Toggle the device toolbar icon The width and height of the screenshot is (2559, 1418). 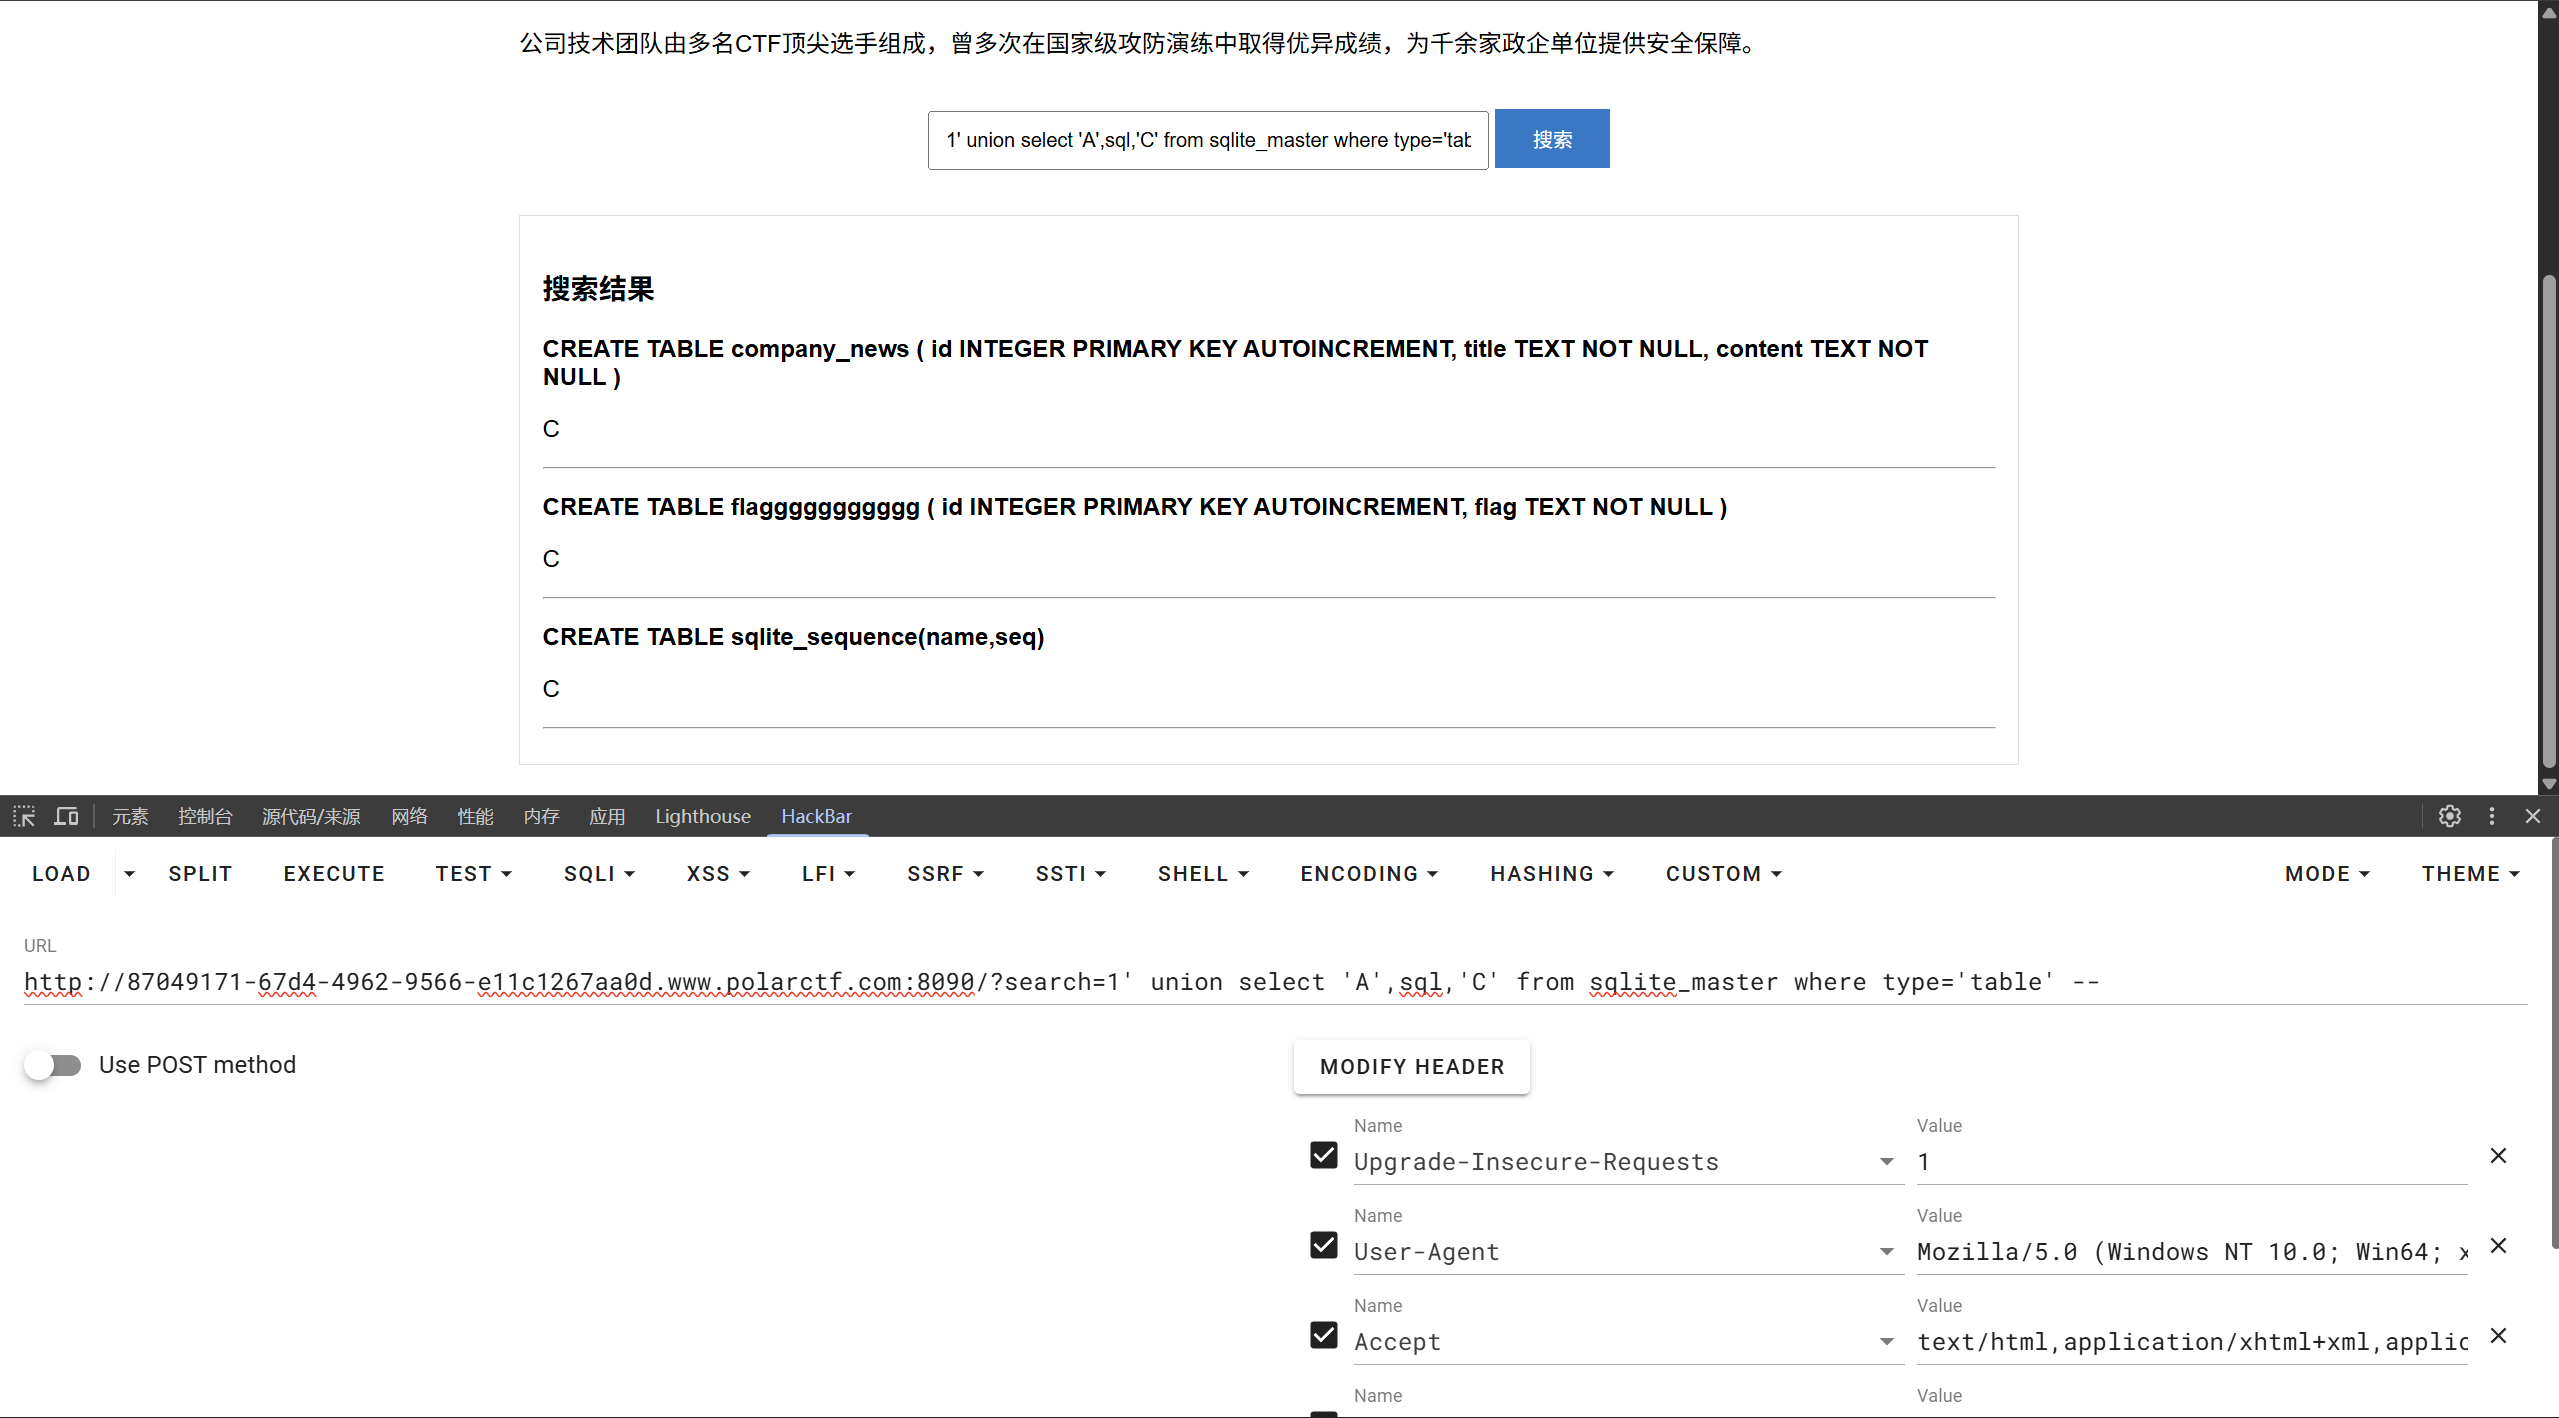tap(66, 816)
